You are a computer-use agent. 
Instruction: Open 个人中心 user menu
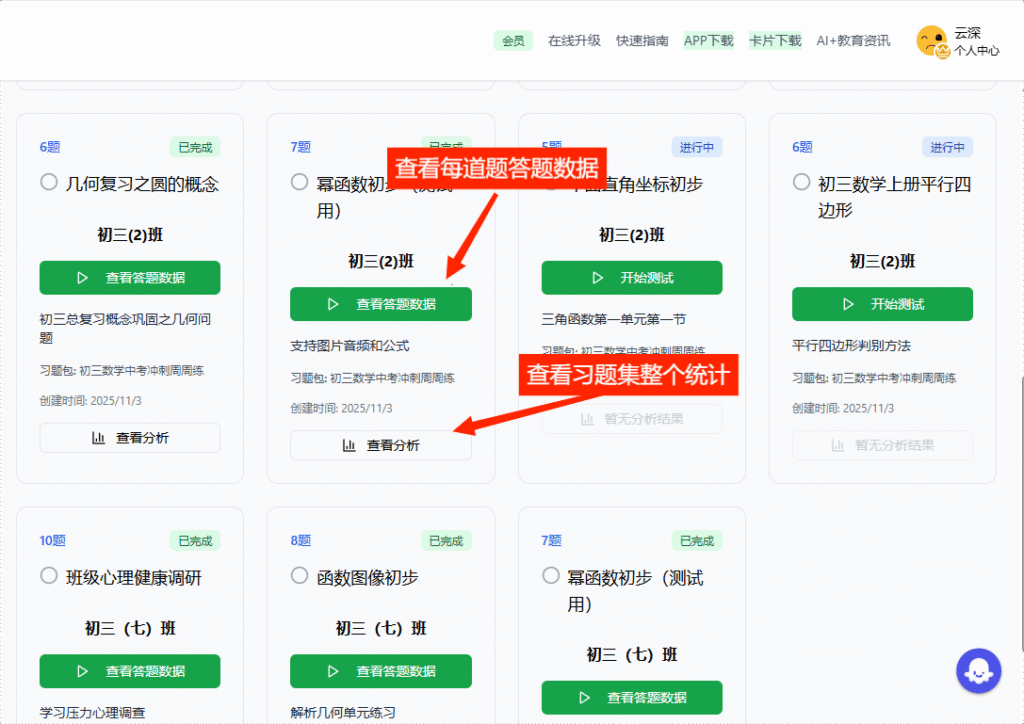976,50
